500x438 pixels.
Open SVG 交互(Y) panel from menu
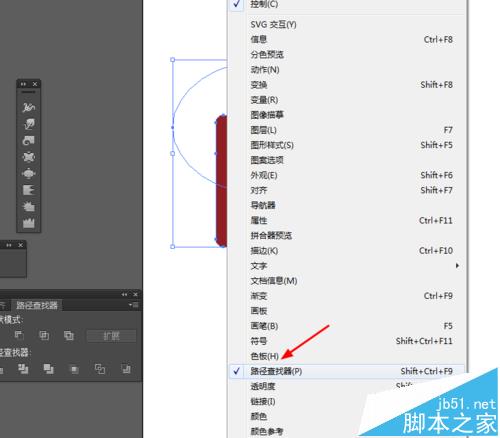(347, 24)
